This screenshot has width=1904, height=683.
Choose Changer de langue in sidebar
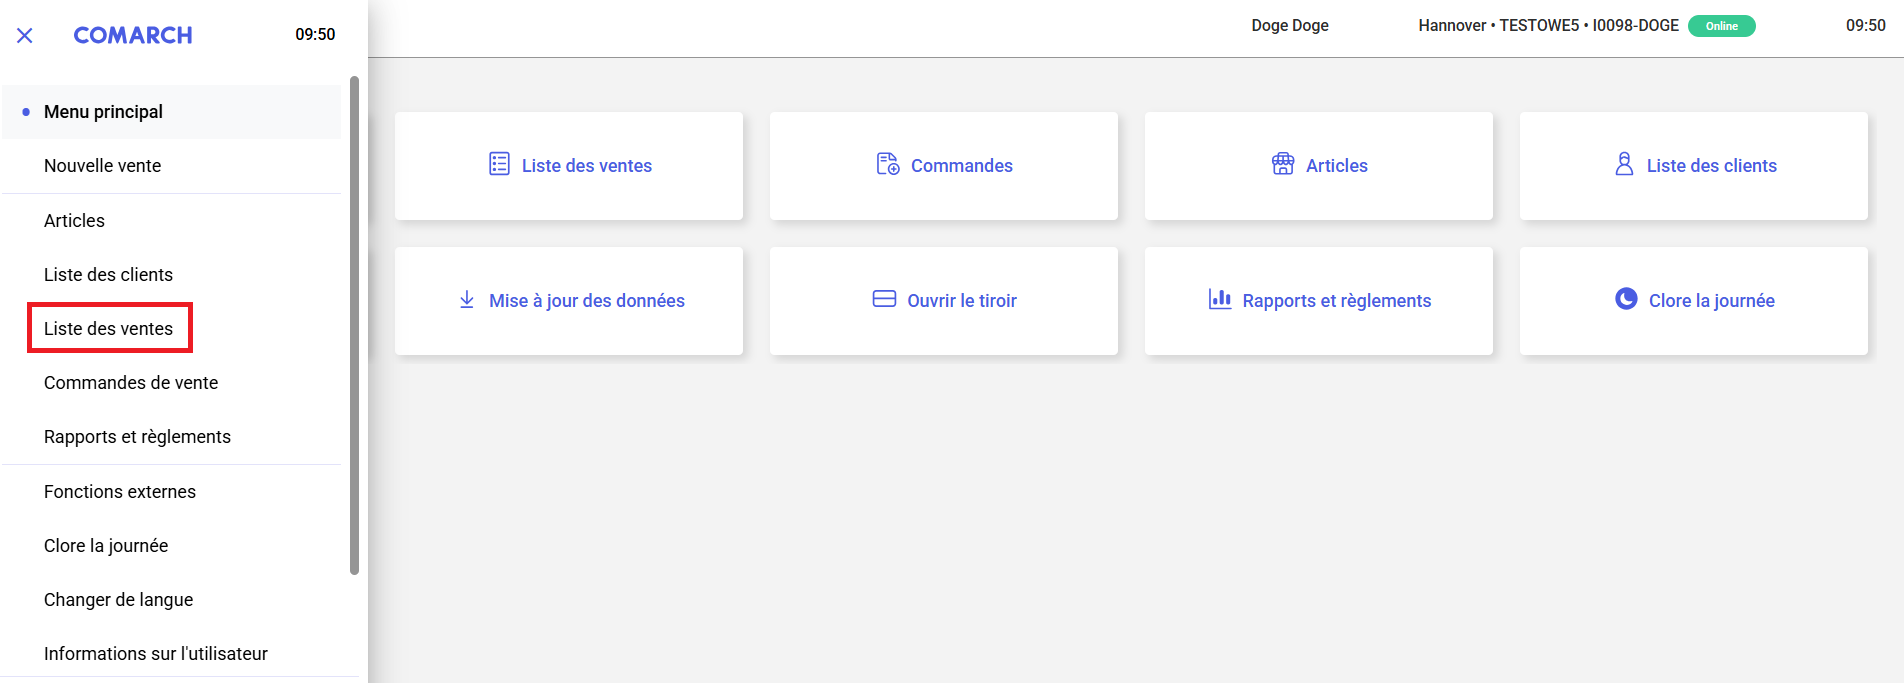(118, 600)
